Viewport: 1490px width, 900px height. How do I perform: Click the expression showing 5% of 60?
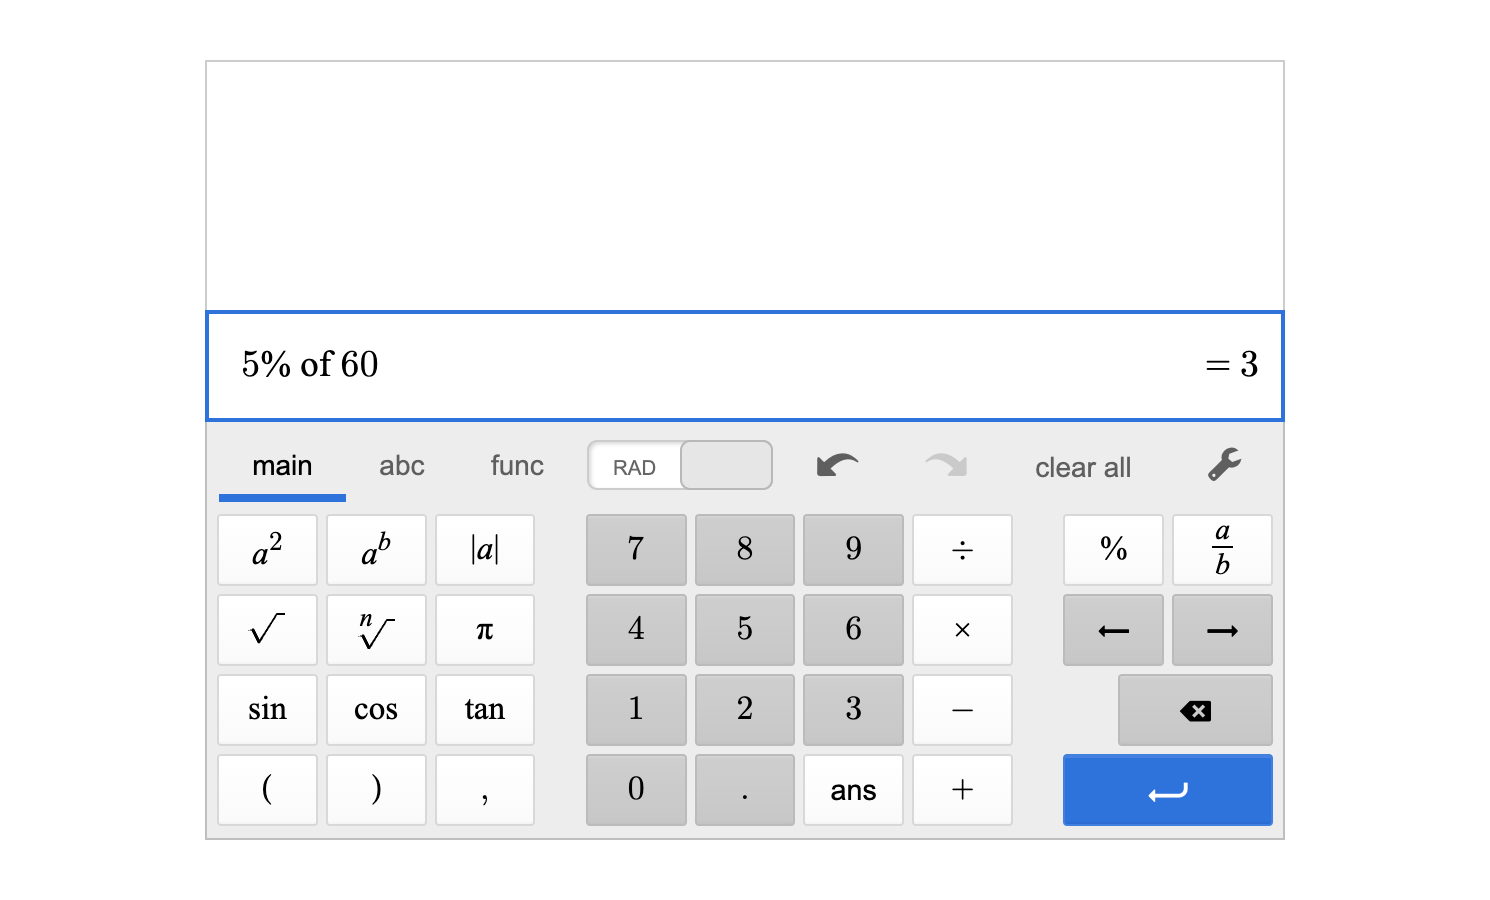(310, 365)
